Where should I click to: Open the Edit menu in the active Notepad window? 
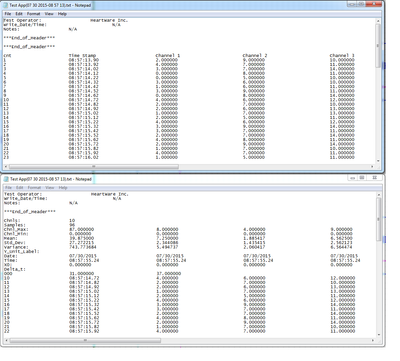[19, 14]
